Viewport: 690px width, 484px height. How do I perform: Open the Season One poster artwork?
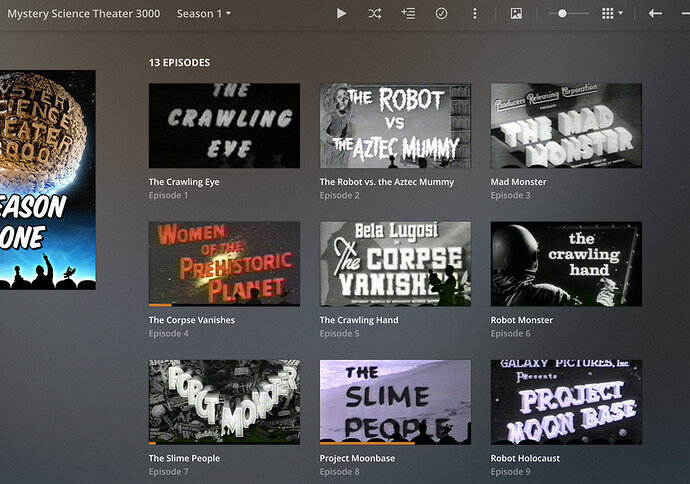point(48,180)
